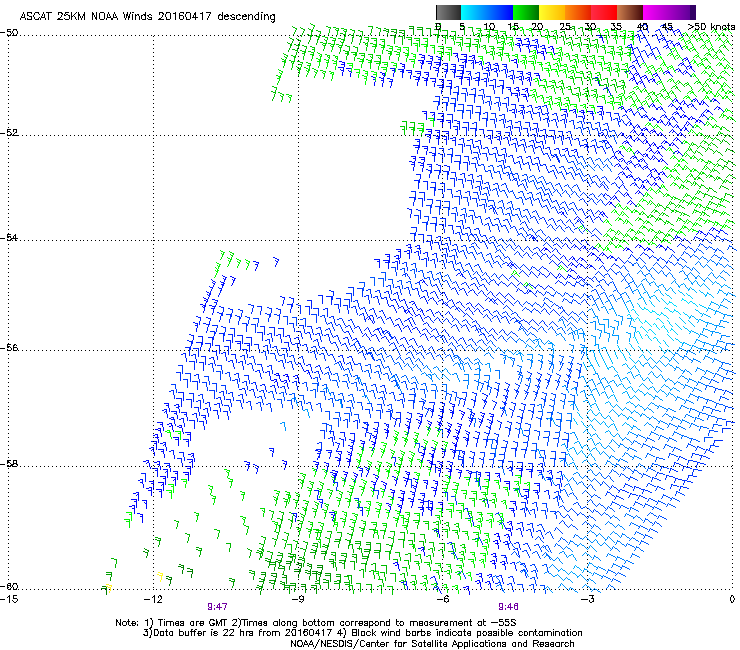Click the "-52" latitude axis label
Screen dimensions: 740x650
tap(9, 133)
